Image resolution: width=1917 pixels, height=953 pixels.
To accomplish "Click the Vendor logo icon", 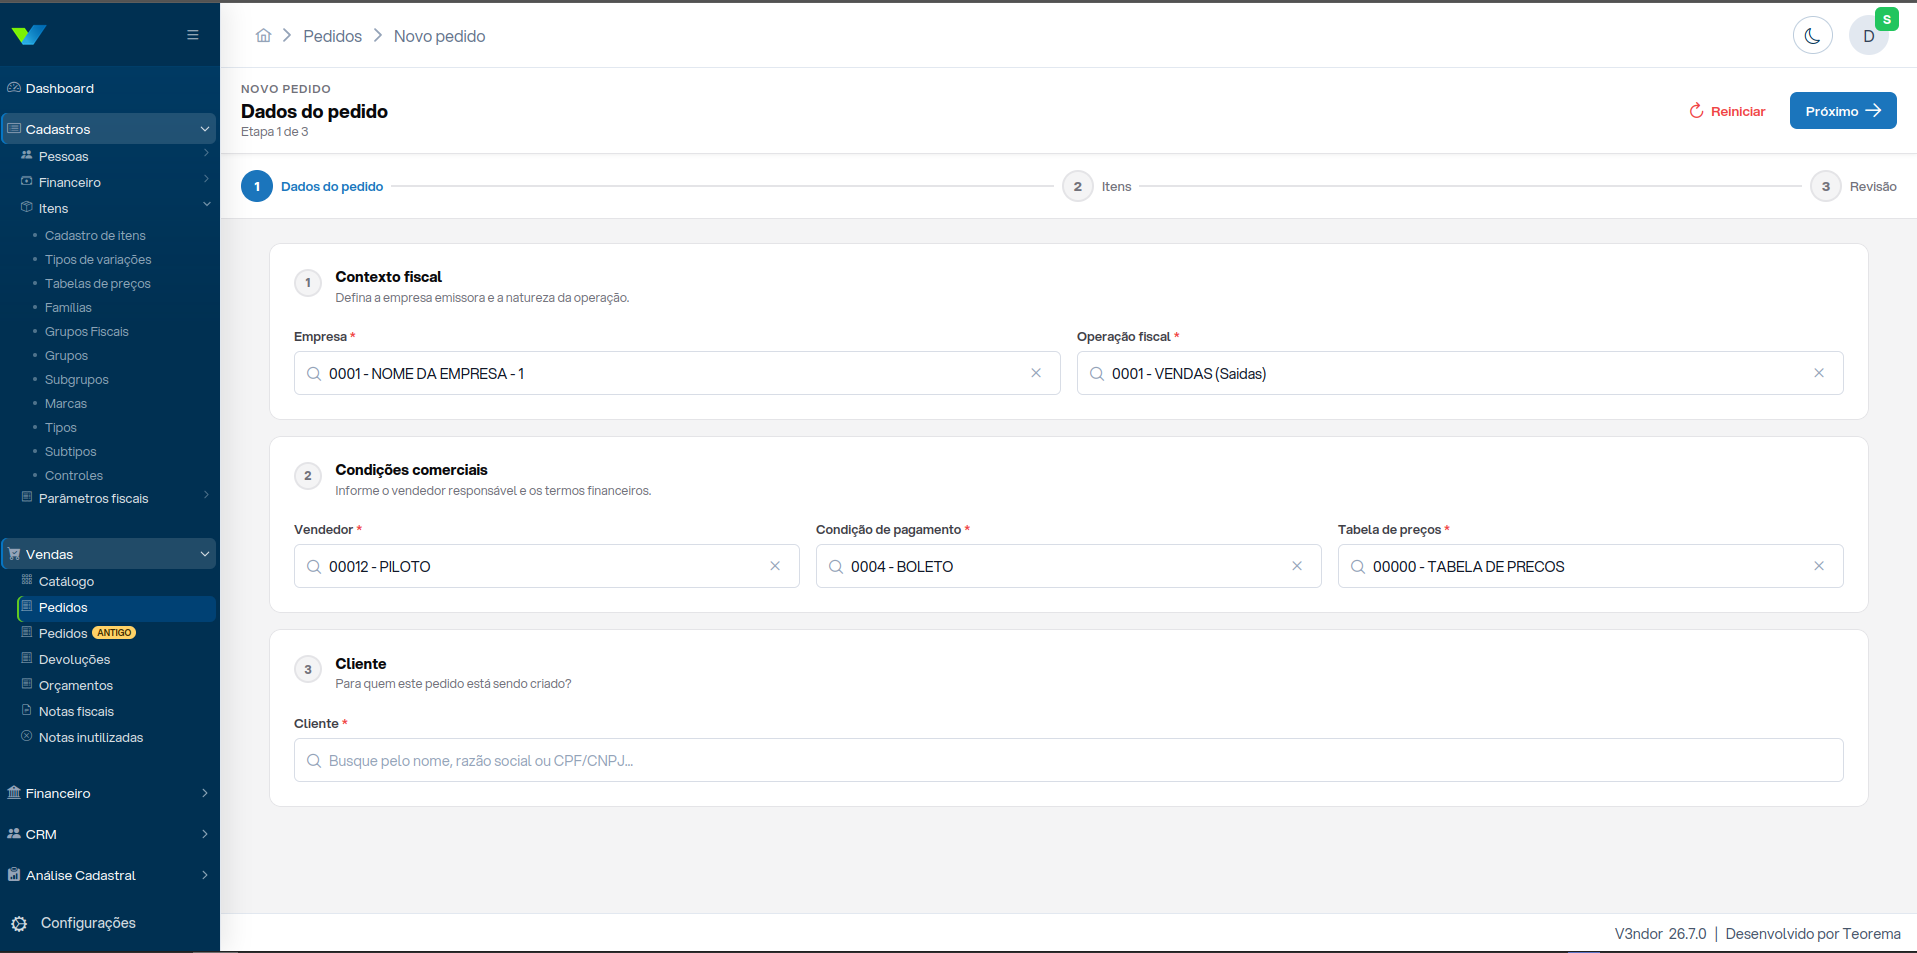I will tap(28, 35).
